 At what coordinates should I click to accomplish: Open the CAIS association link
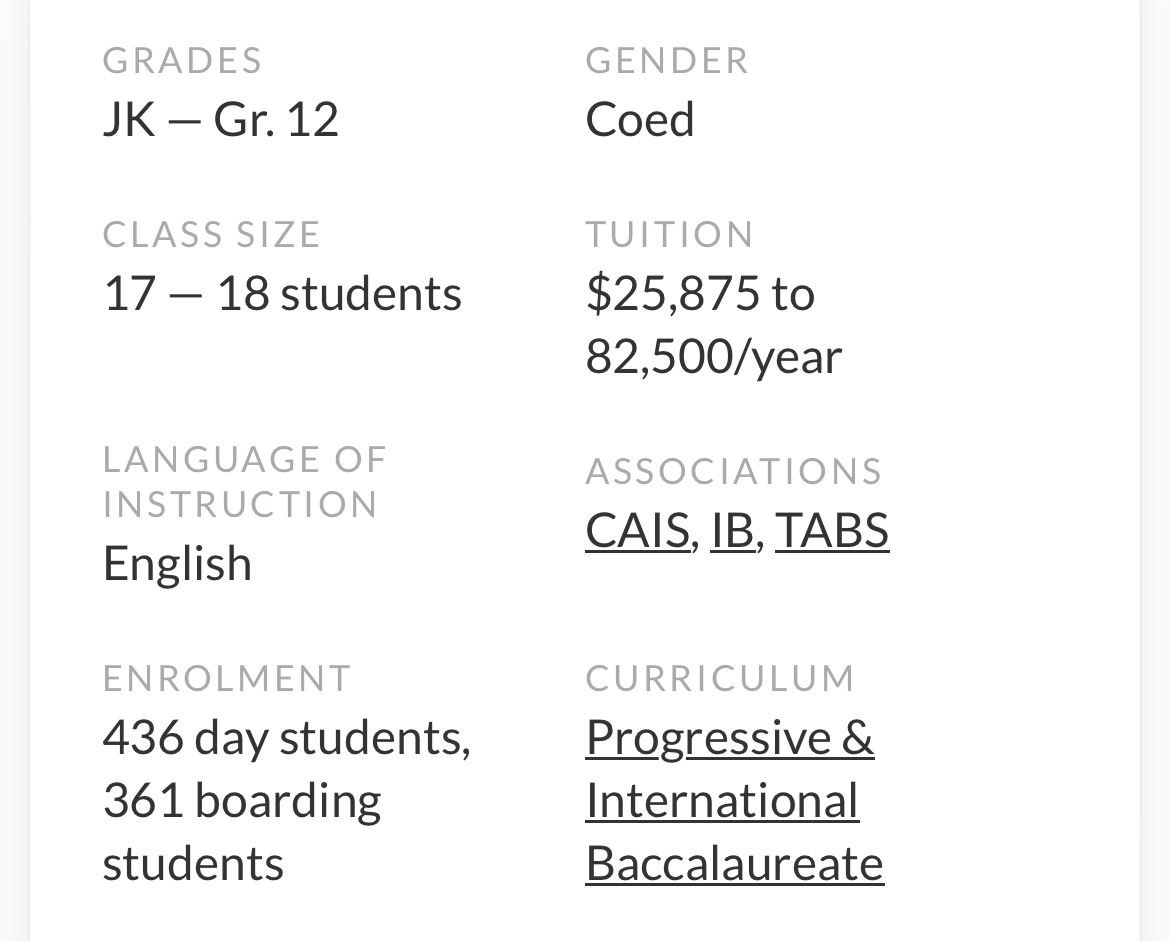[637, 530]
